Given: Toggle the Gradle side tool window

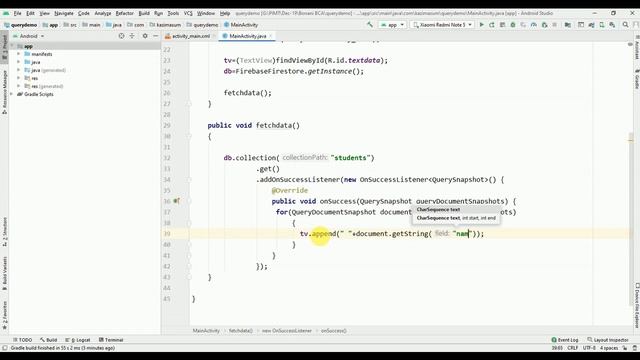Looking at the screenshot, I should pos(636,79).
